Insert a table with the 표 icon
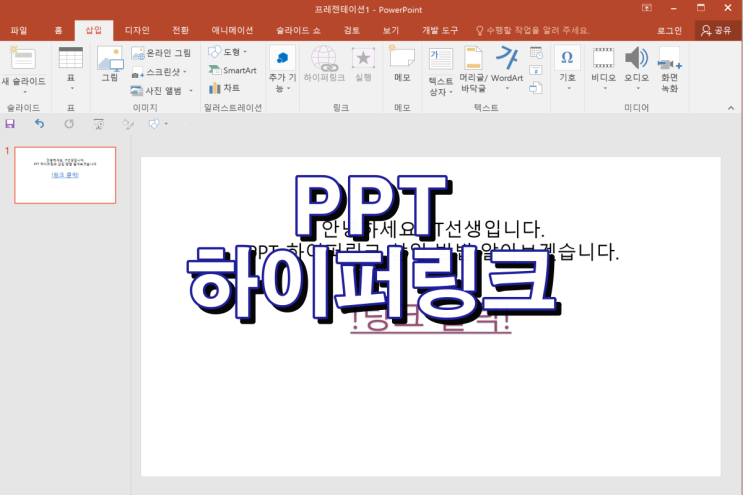743x495 pixels. point(70,58)
